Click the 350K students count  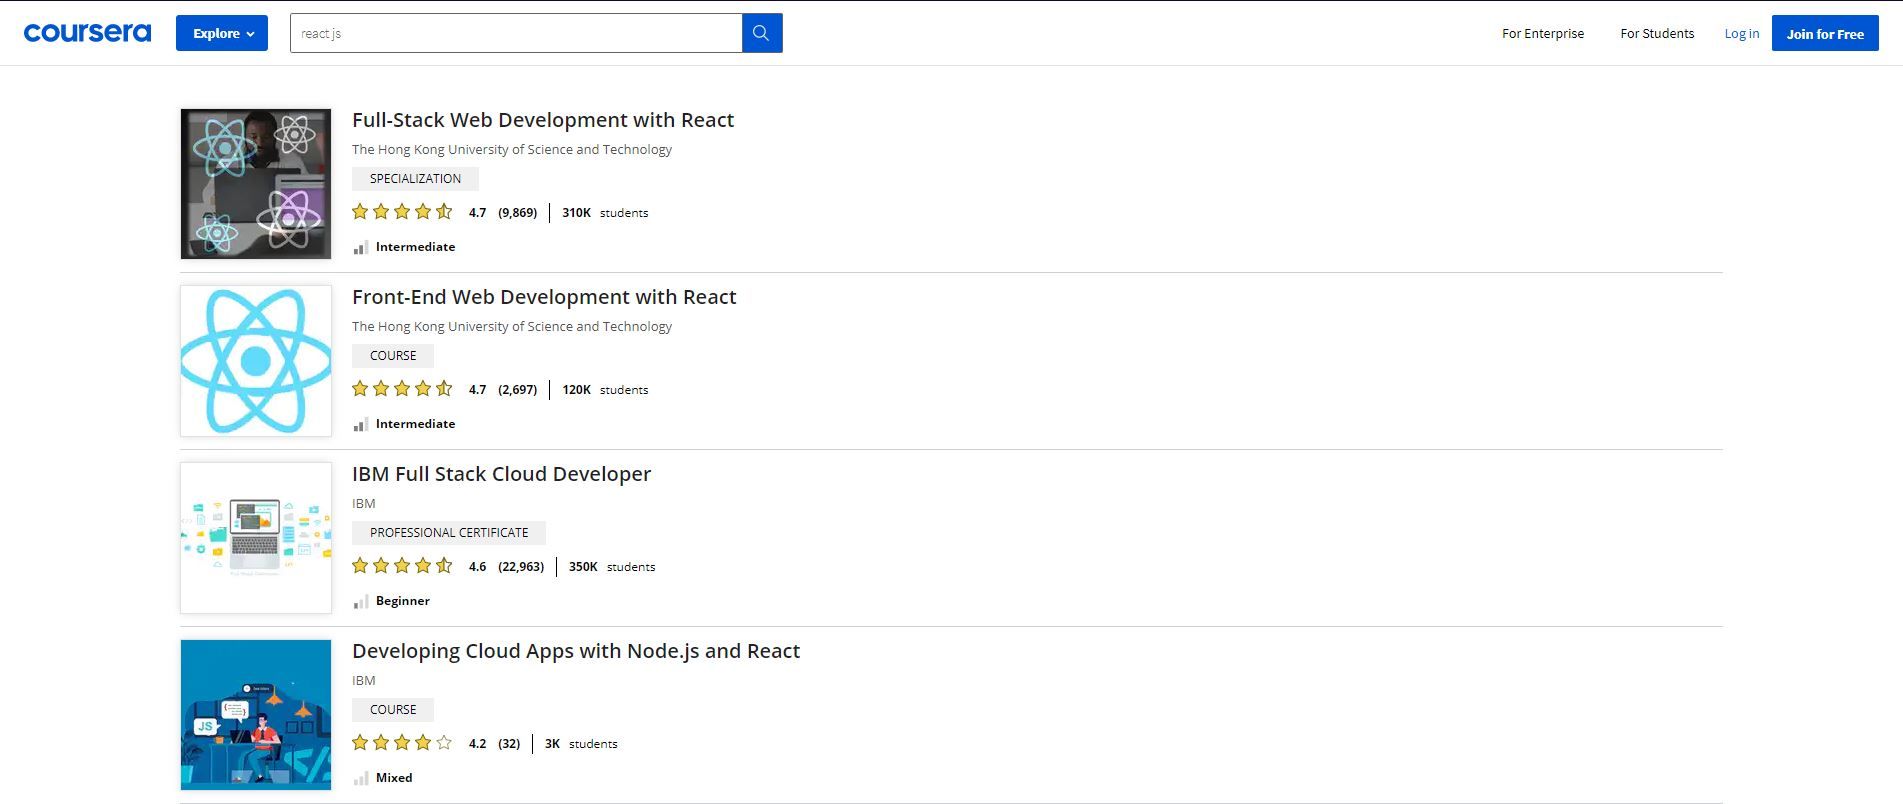612,567
